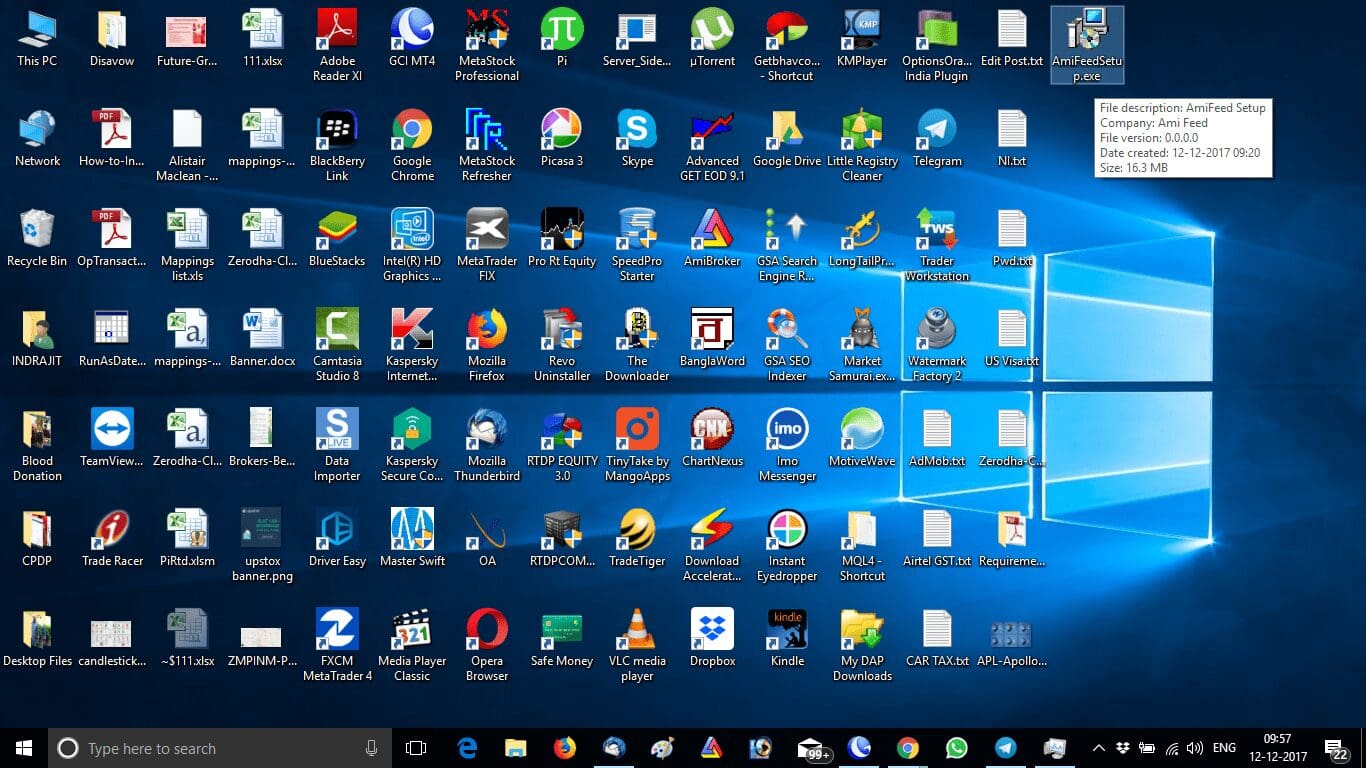Open the taskbar Mail app showing 99+
1366x768 pixels.
tap(813, 748)
